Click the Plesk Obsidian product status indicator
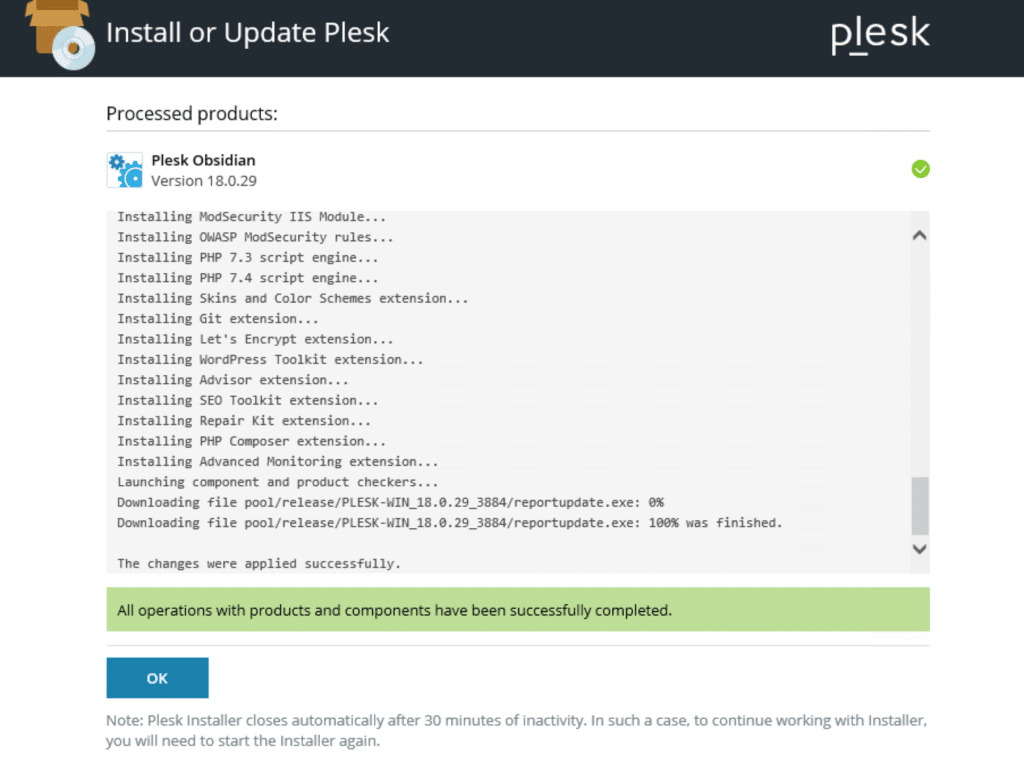Image resolution: width=1024 pixels, height=772 pixels. click(920, 169)
